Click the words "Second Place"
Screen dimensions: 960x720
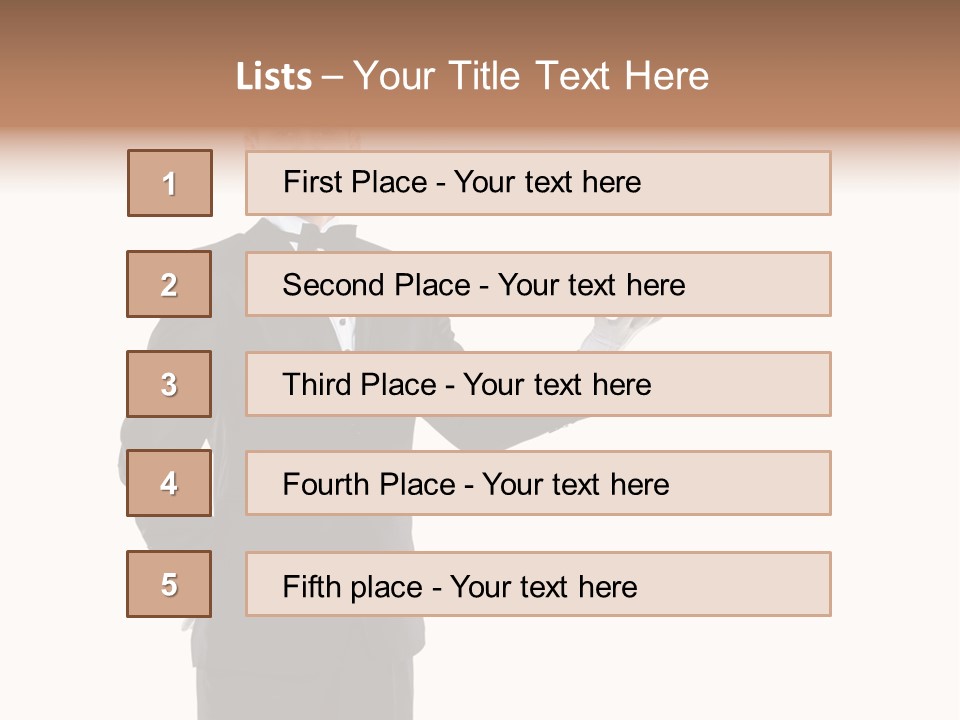(x=377, y=285)
